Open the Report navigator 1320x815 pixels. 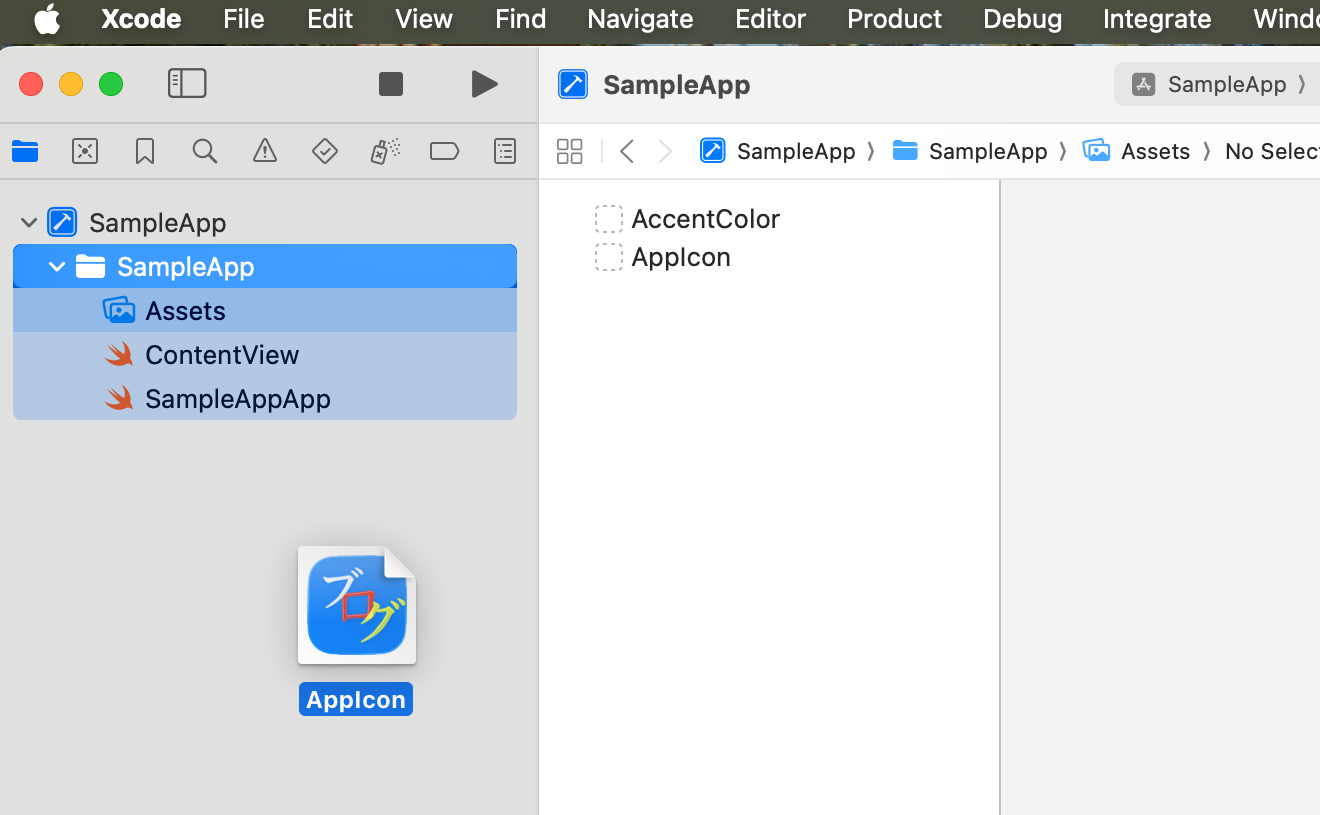coord(505,151)
